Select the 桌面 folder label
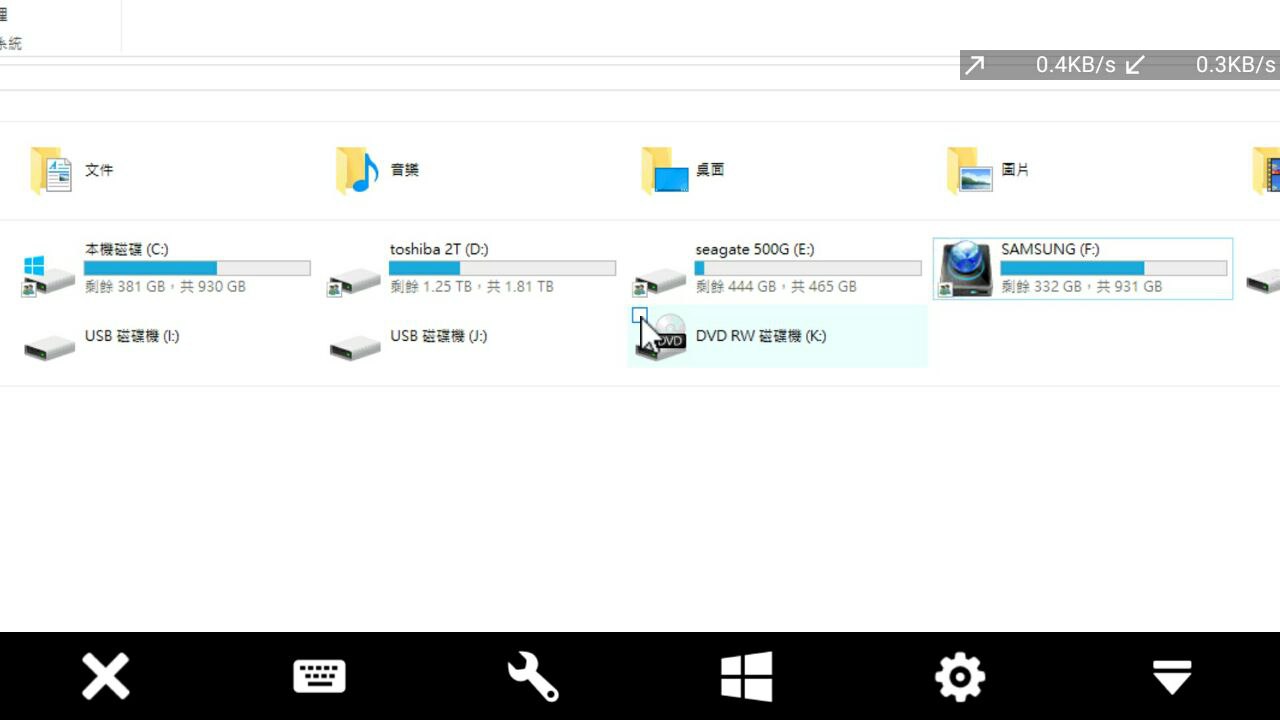The image size is (1280, 720). coord(710,170)
